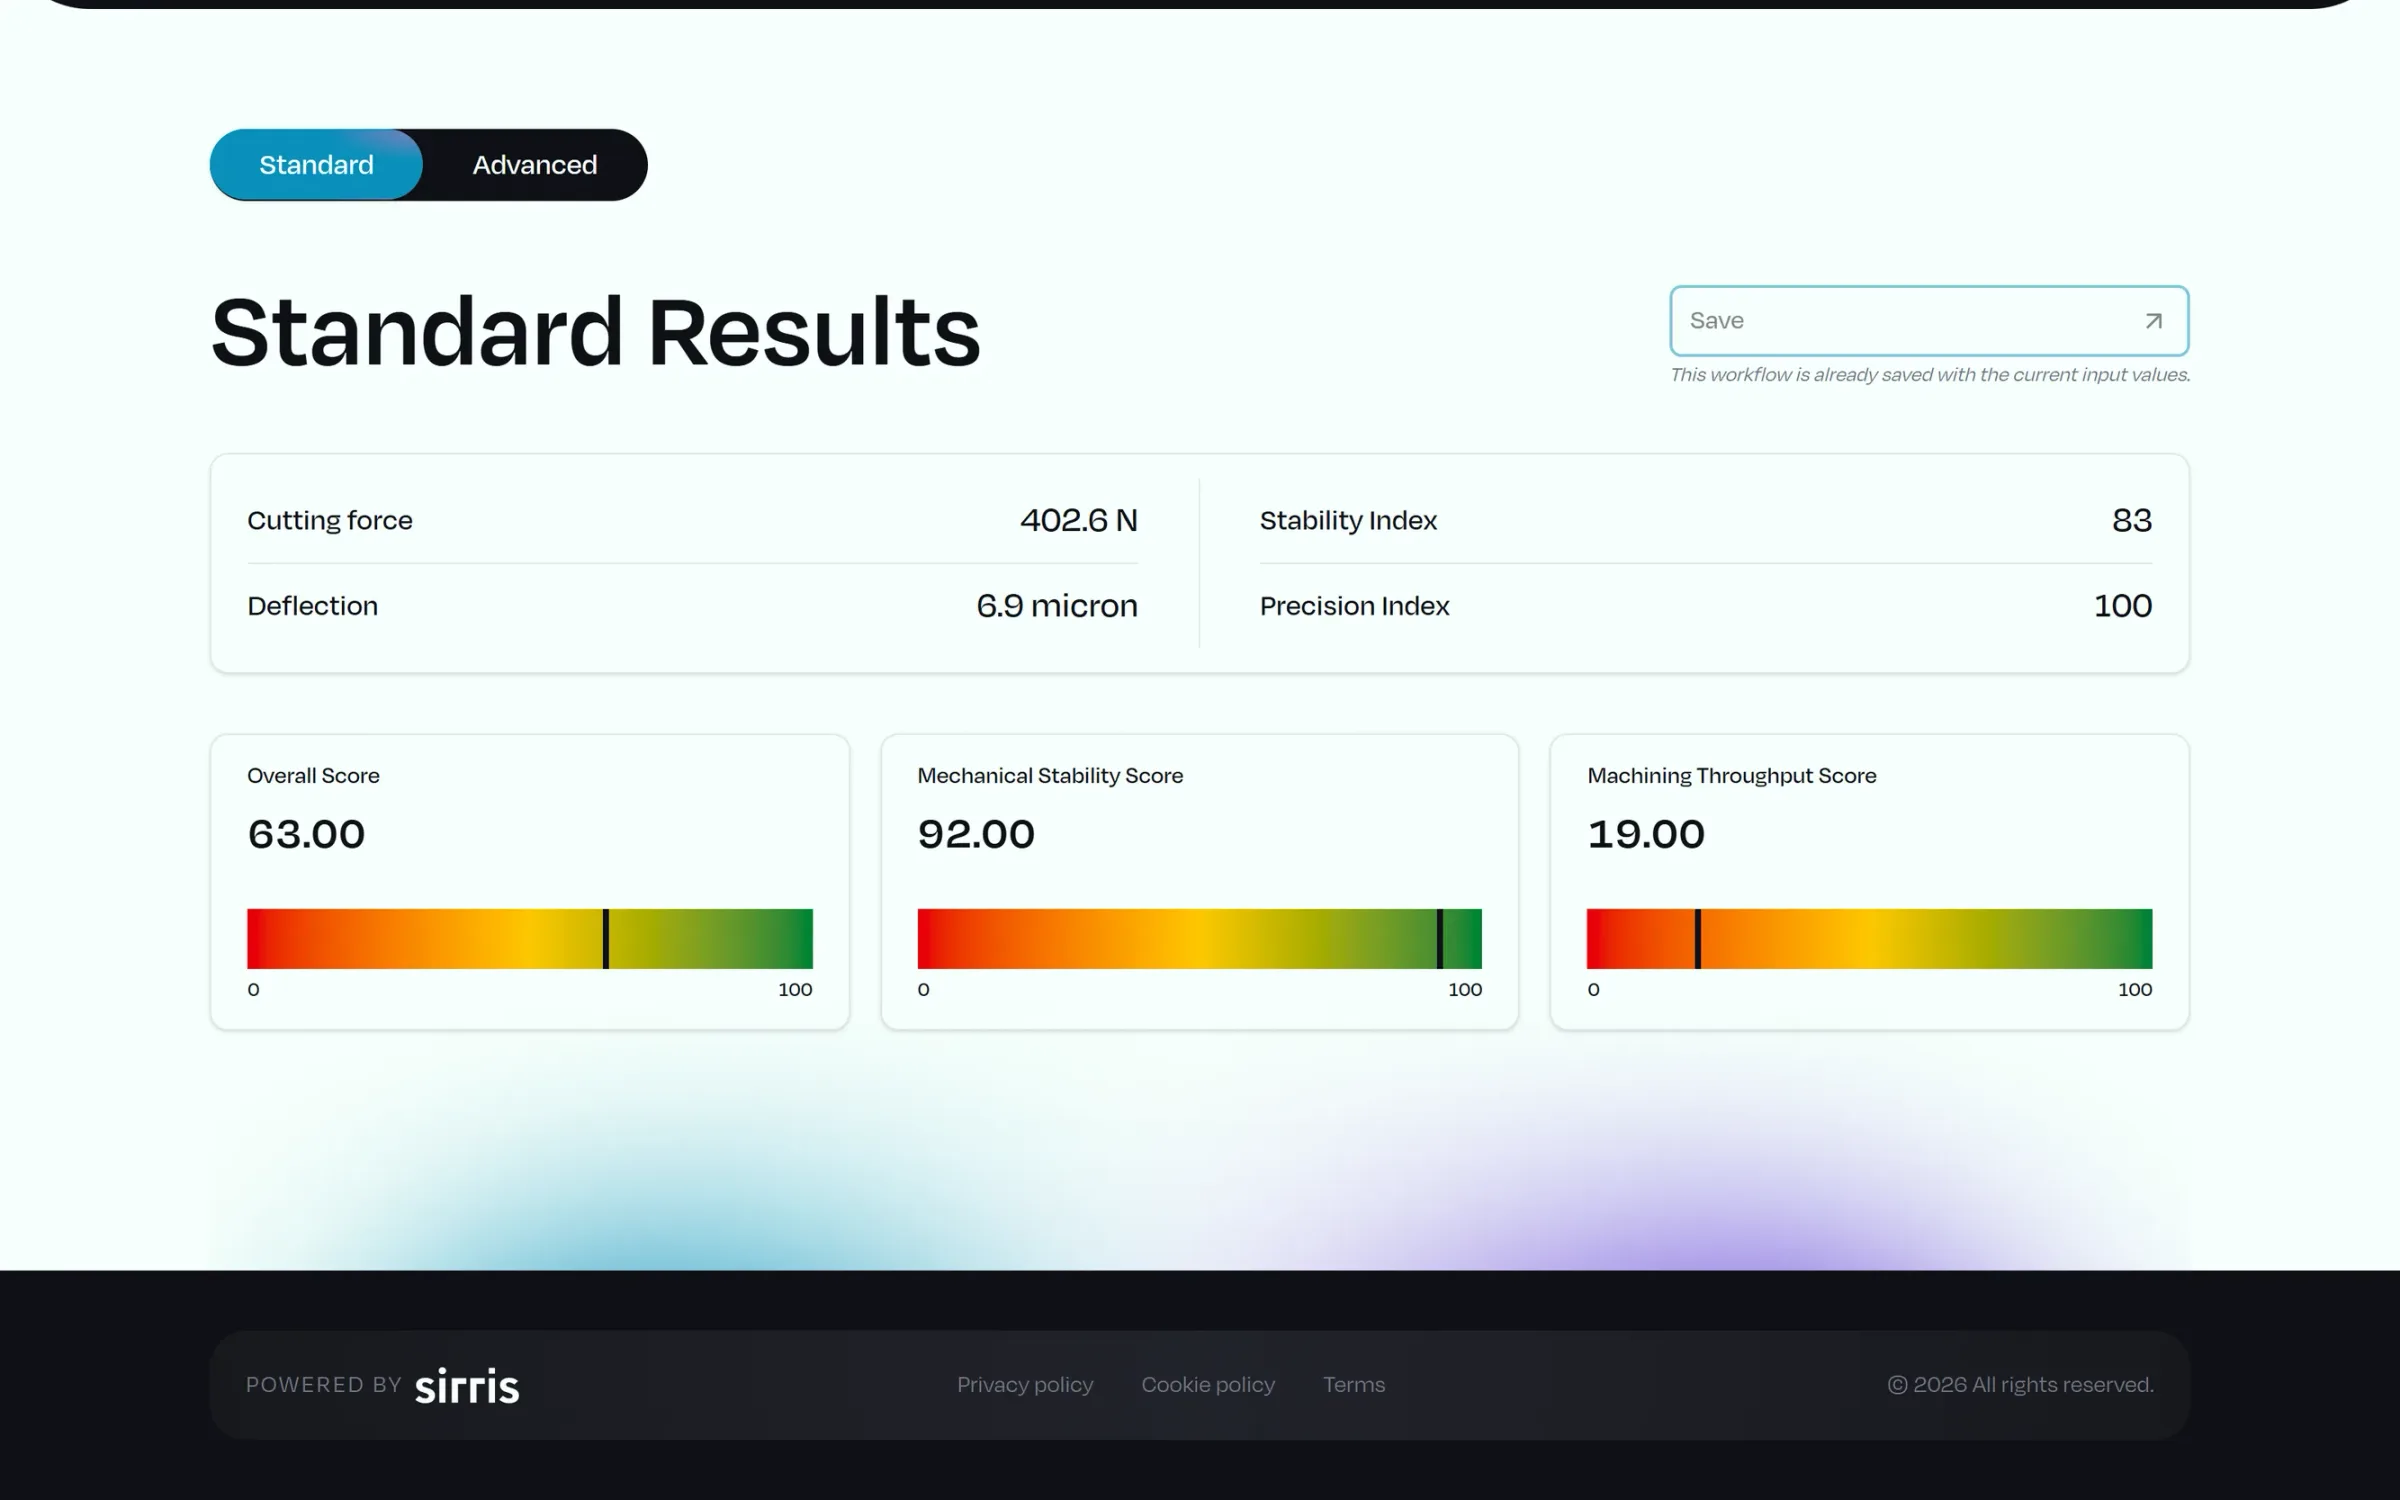Select the Deflection value 6.9 micron
2400x1500 pixels.
1057,606
